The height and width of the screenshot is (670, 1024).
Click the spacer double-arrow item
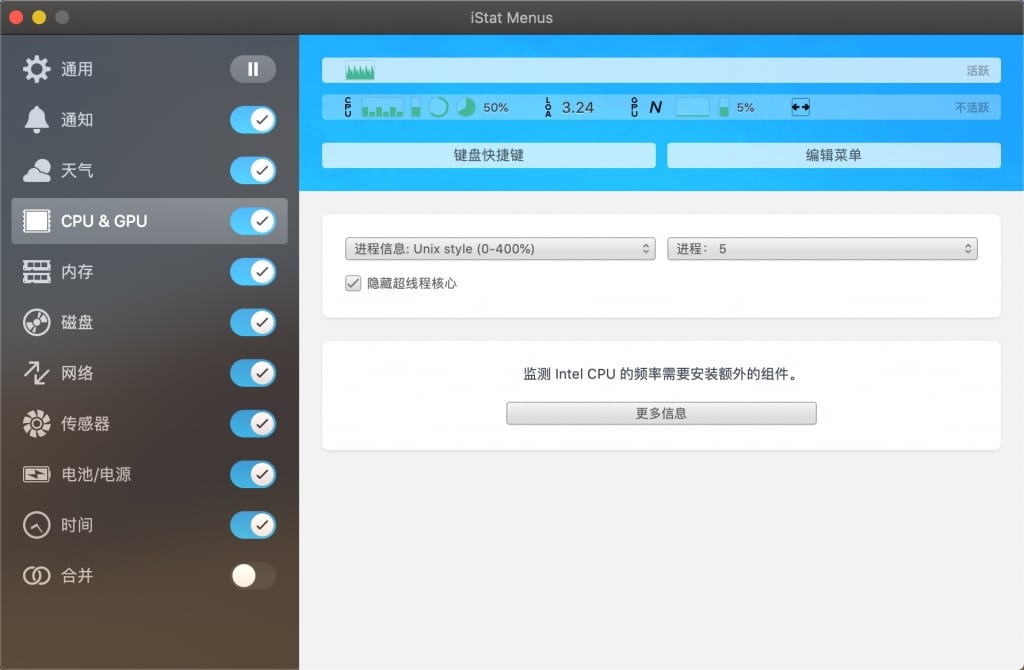point(801,107)
